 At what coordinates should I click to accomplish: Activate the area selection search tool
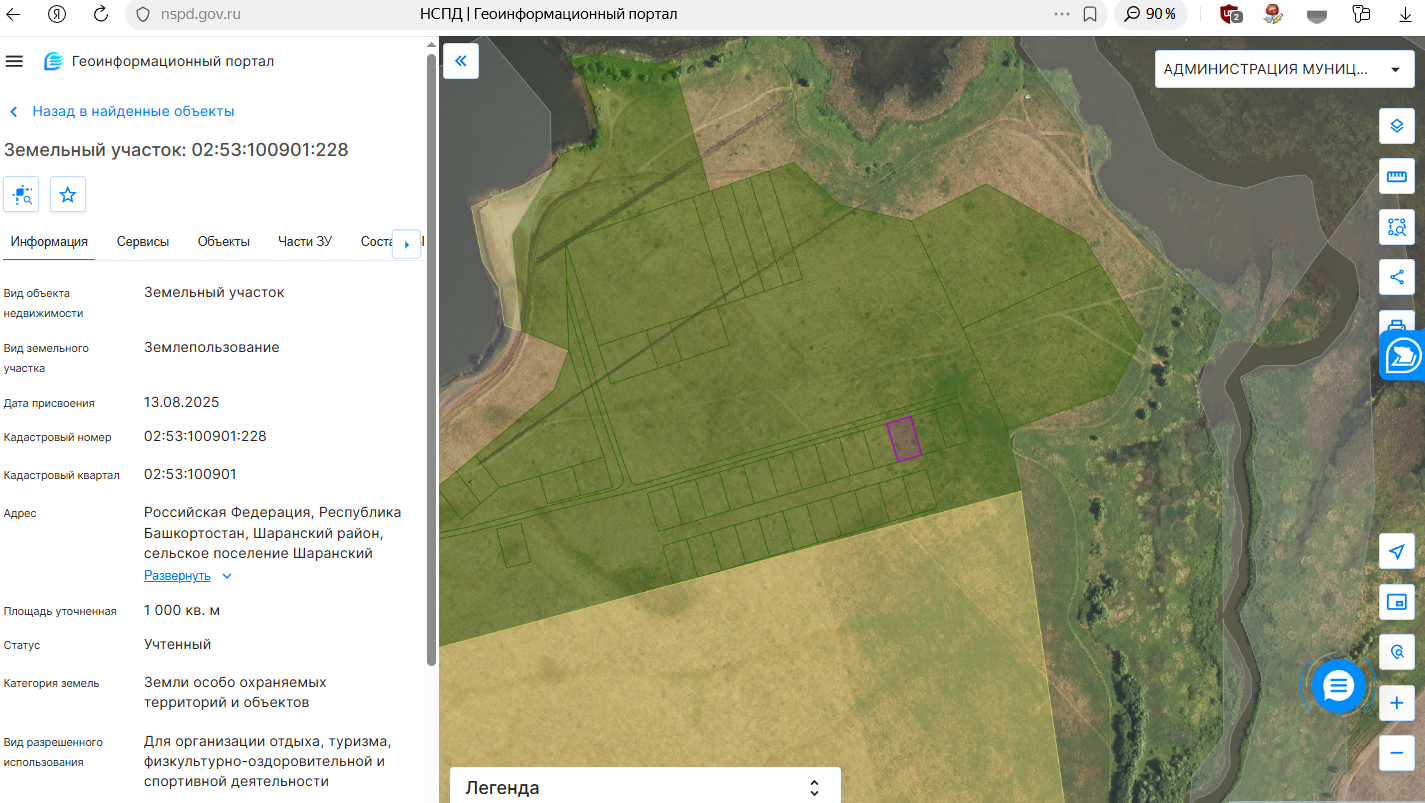tap(1397, 227)
